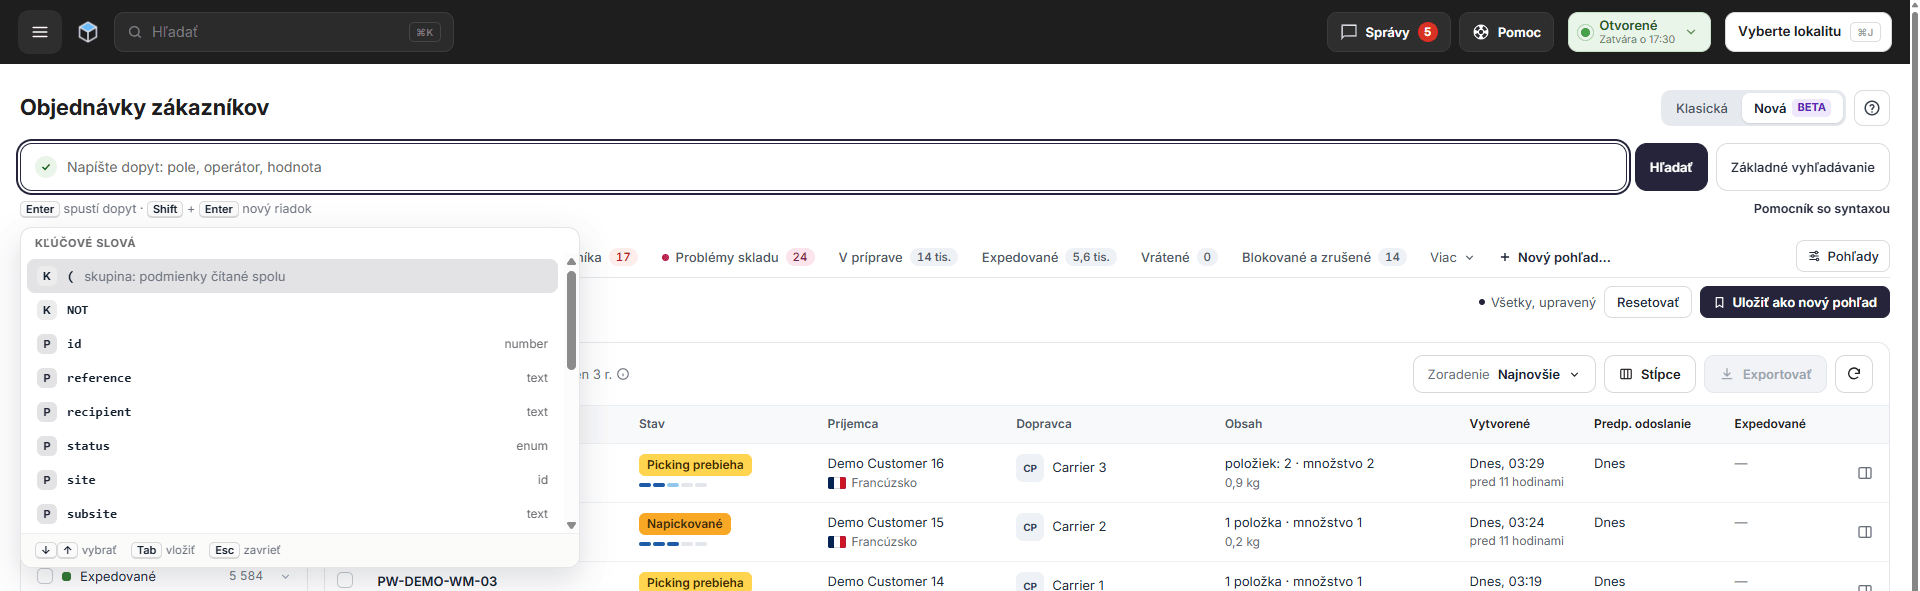
Task: Open the Otvorené status dropdown
Action: click(1638, 32)
